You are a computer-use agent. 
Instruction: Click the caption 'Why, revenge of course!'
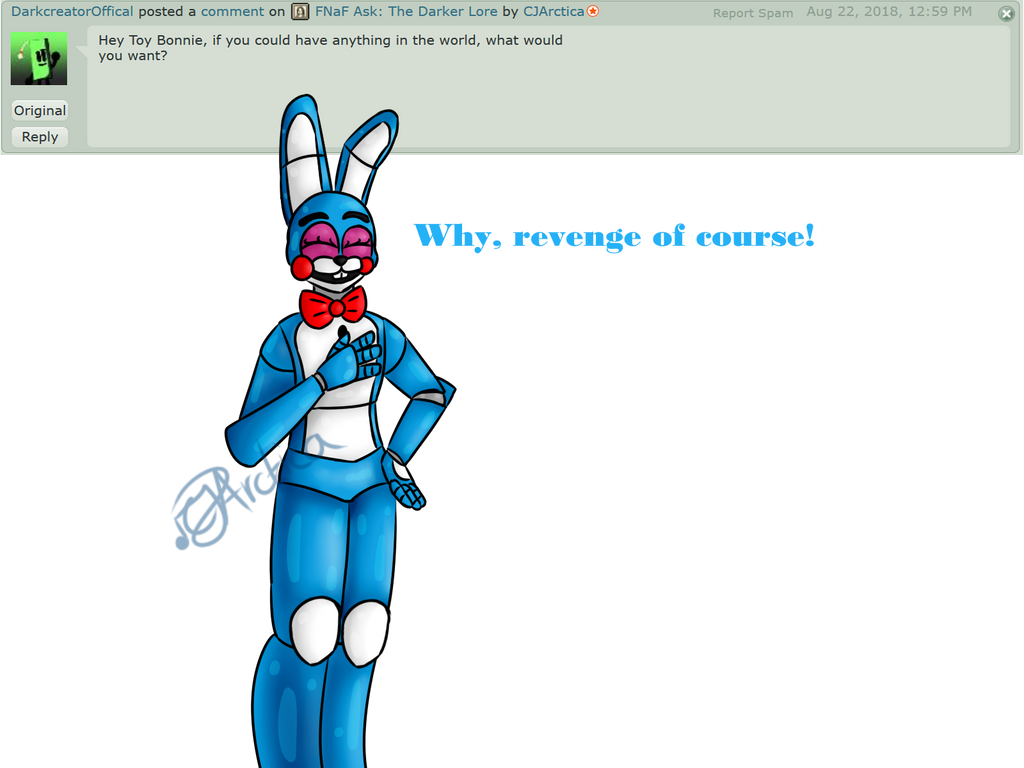[x=615, y=236]
